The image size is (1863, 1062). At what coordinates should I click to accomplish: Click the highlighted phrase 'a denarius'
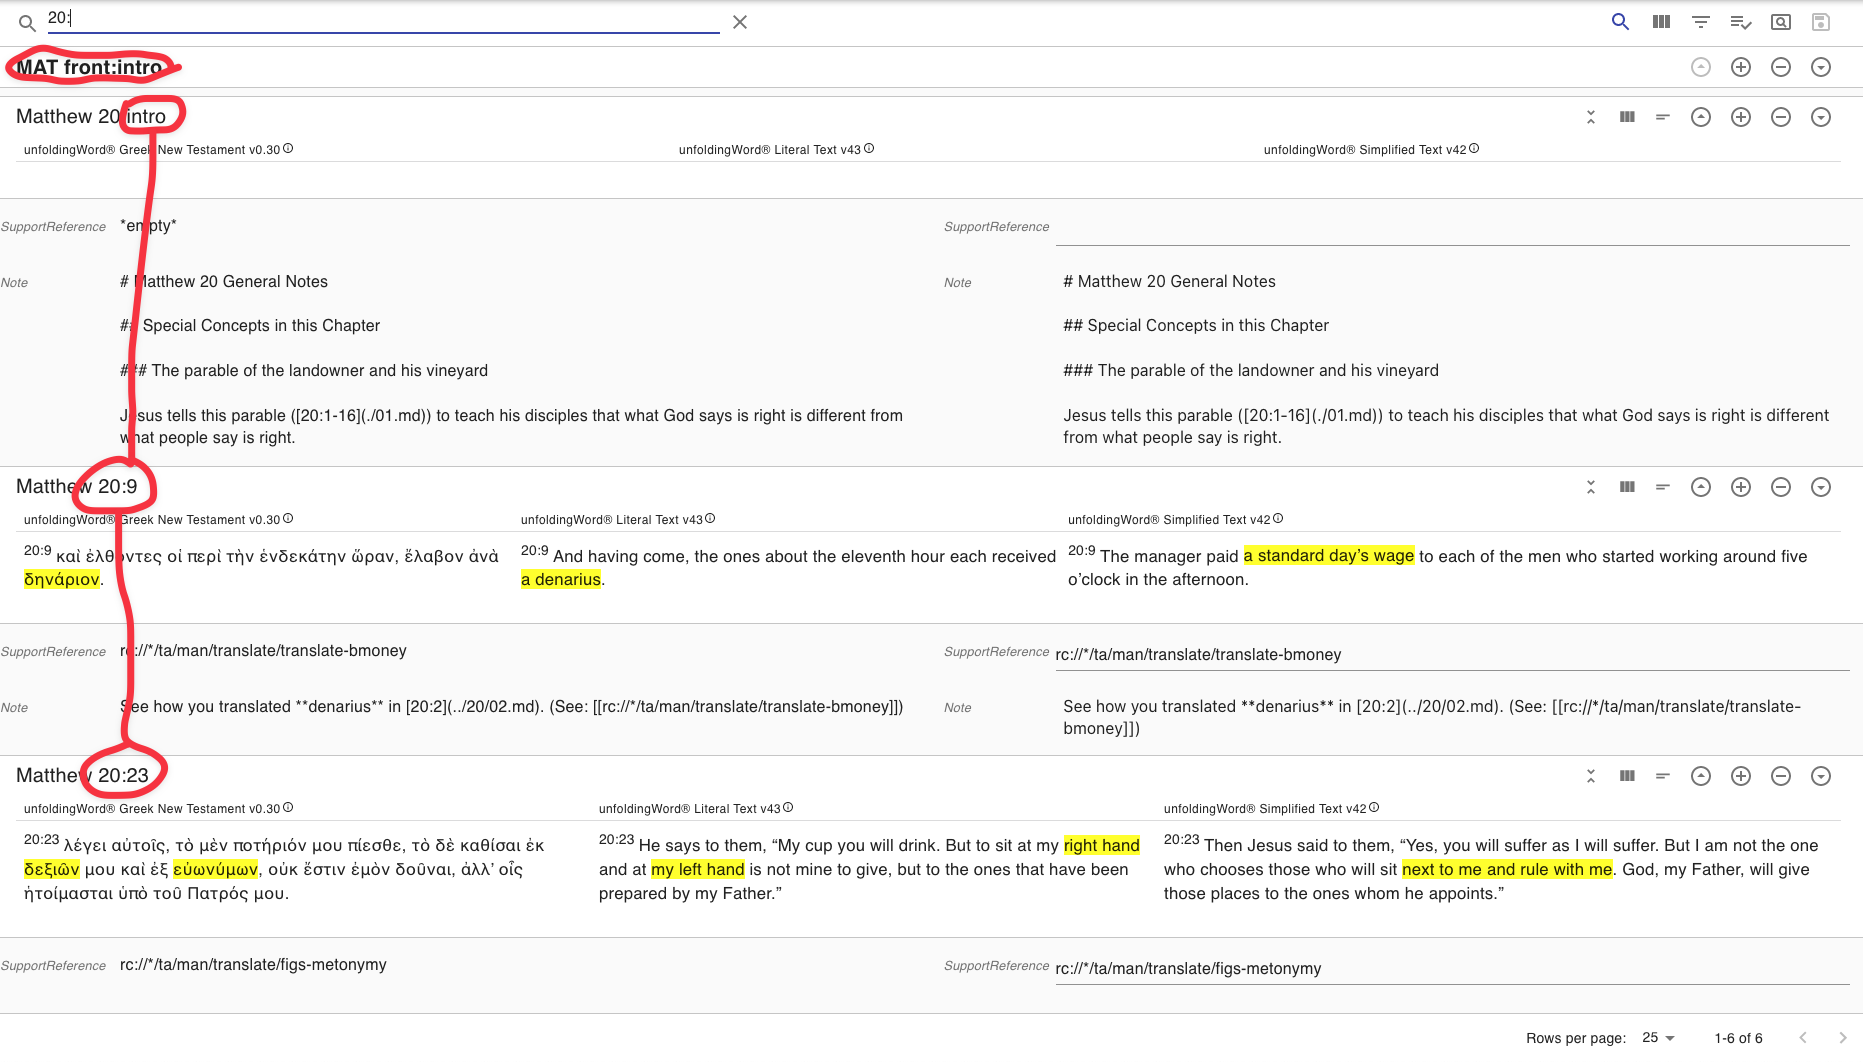pyautogui.click(x=561, y=579)
